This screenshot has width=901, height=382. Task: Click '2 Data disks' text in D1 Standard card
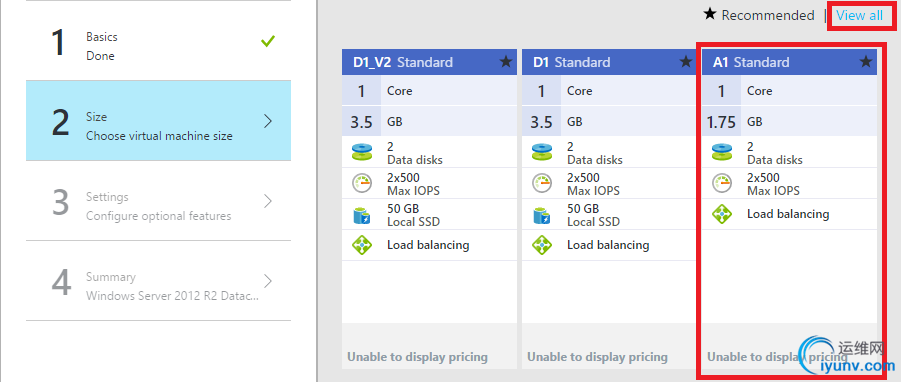(x=595, y=153)
